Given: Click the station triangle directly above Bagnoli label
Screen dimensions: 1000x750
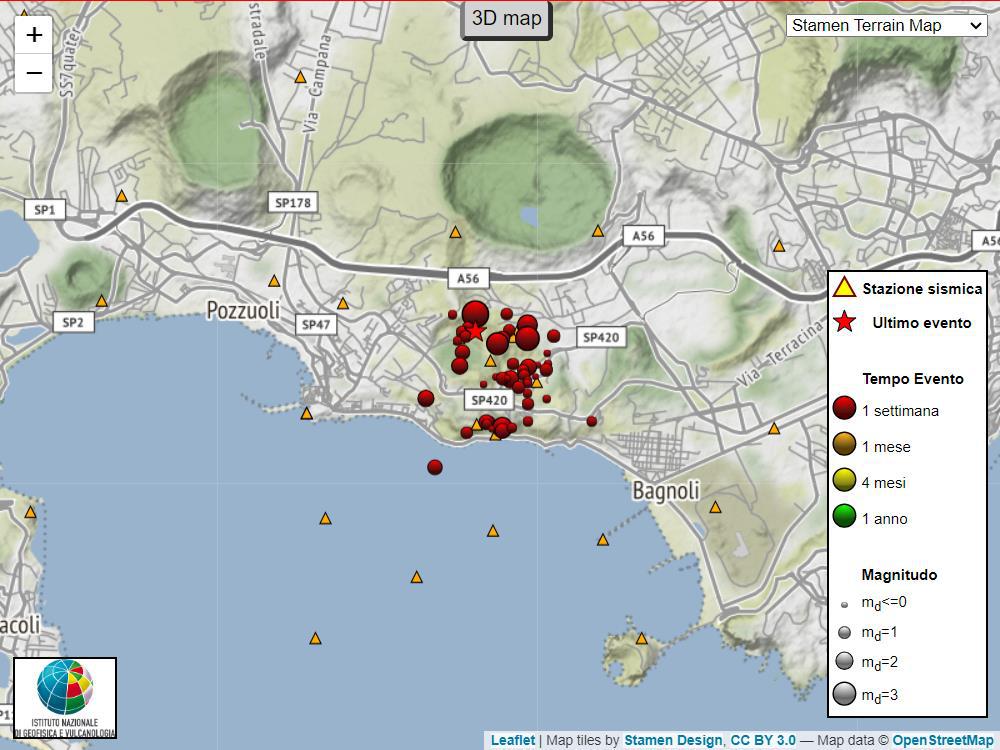Looking at the screenshot, I should point(774,429).
